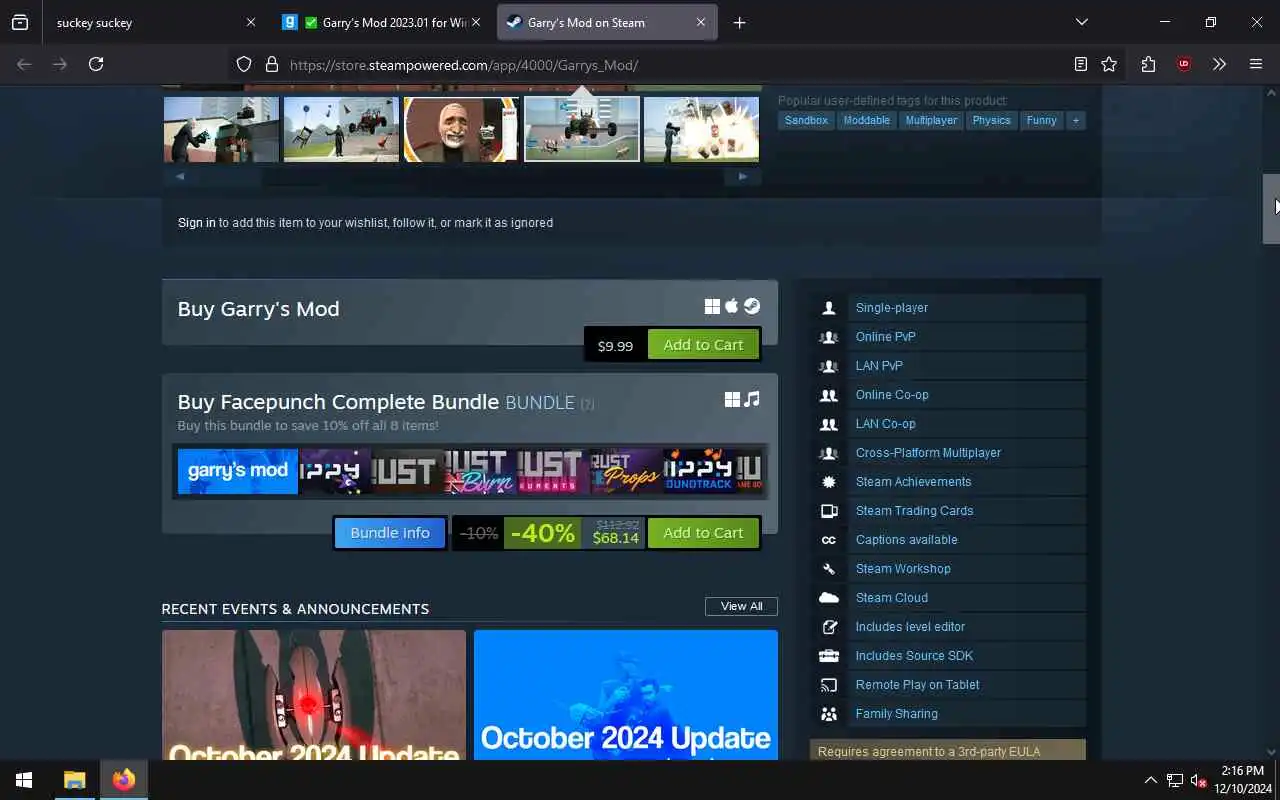Reload the page with the refresh icon
This screenshot has height=800, width=1280.
[x=96, y=64]
